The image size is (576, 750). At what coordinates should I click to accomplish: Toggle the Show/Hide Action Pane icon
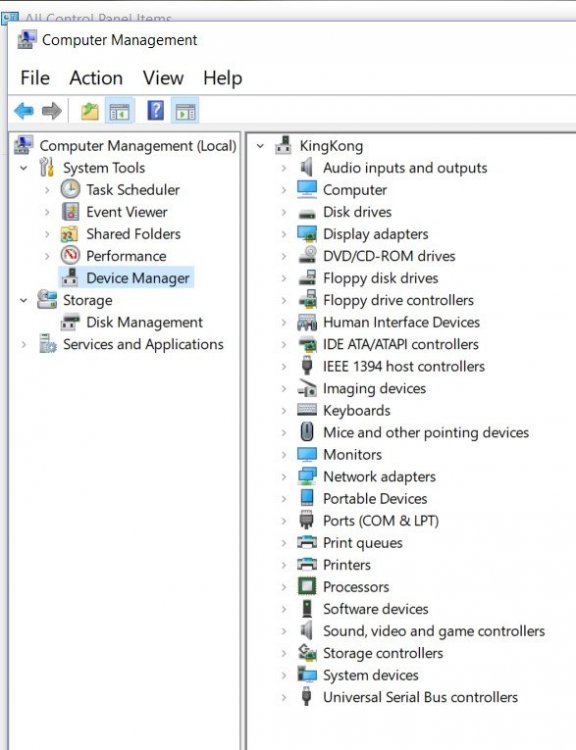[185, 111]
